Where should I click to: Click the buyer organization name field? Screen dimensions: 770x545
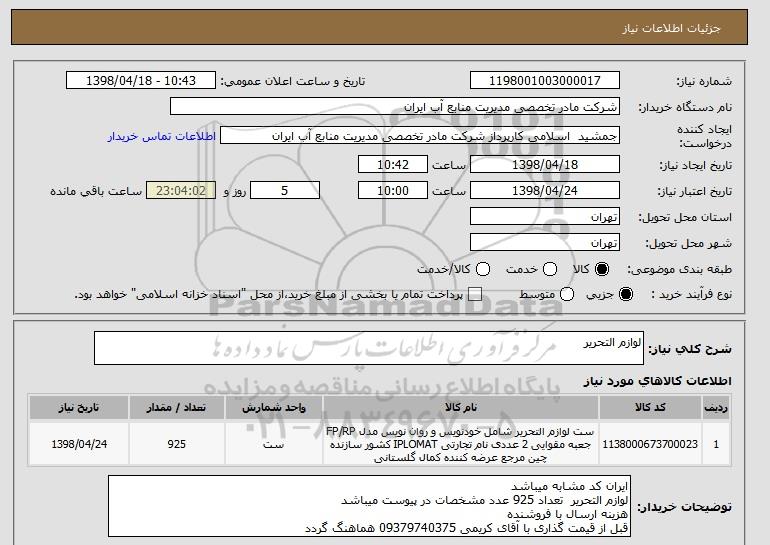(395, 107)
